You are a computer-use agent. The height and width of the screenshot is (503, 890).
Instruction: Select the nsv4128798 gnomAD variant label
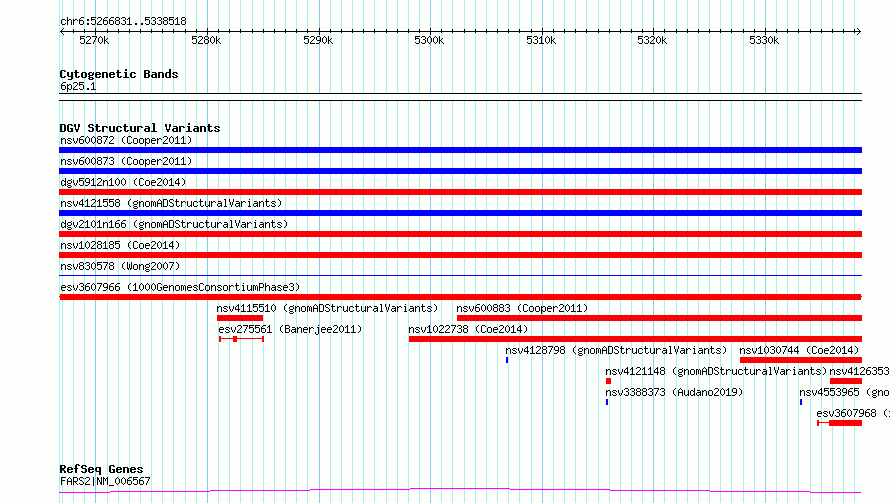coord(616,350)
